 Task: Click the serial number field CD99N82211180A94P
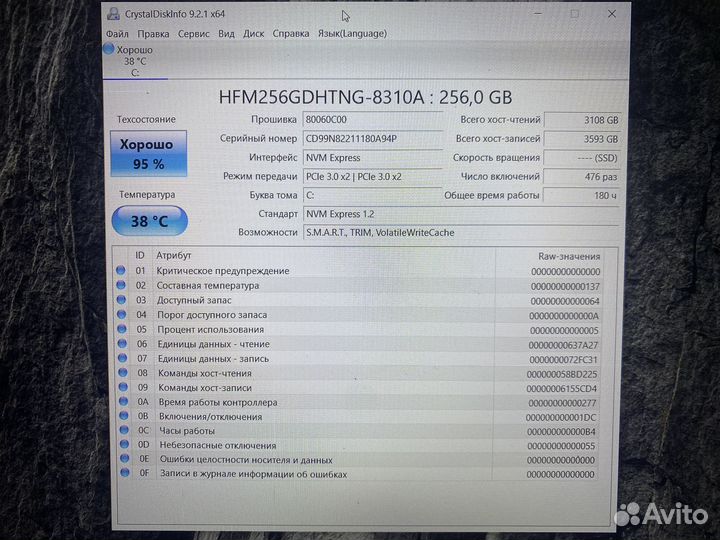372,139
